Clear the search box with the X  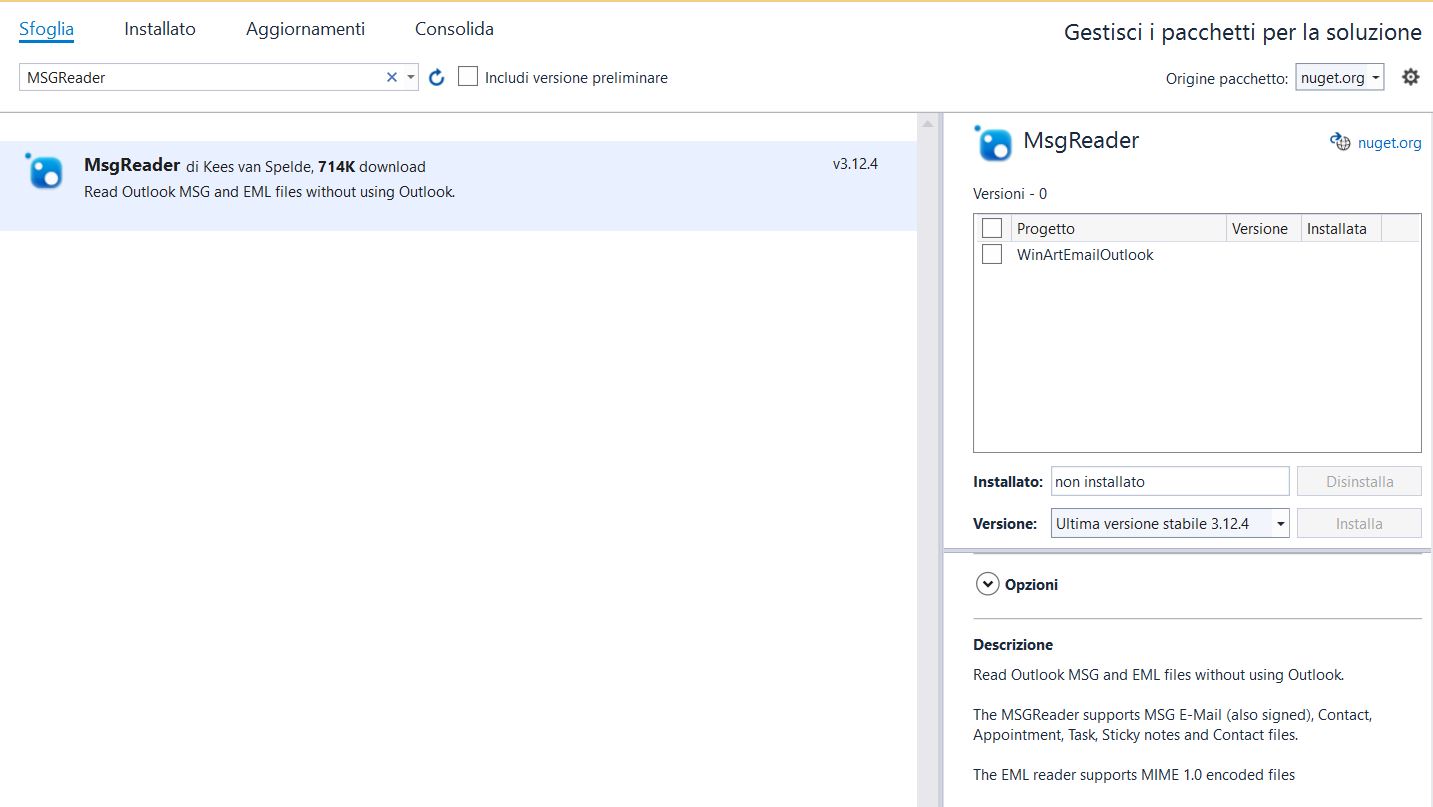tap(392, 77)
